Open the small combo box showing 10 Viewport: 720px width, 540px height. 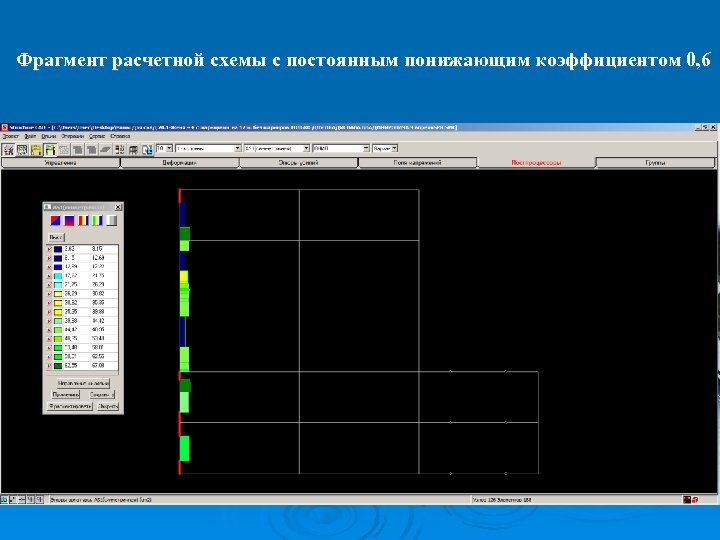[x=164, y=148]
